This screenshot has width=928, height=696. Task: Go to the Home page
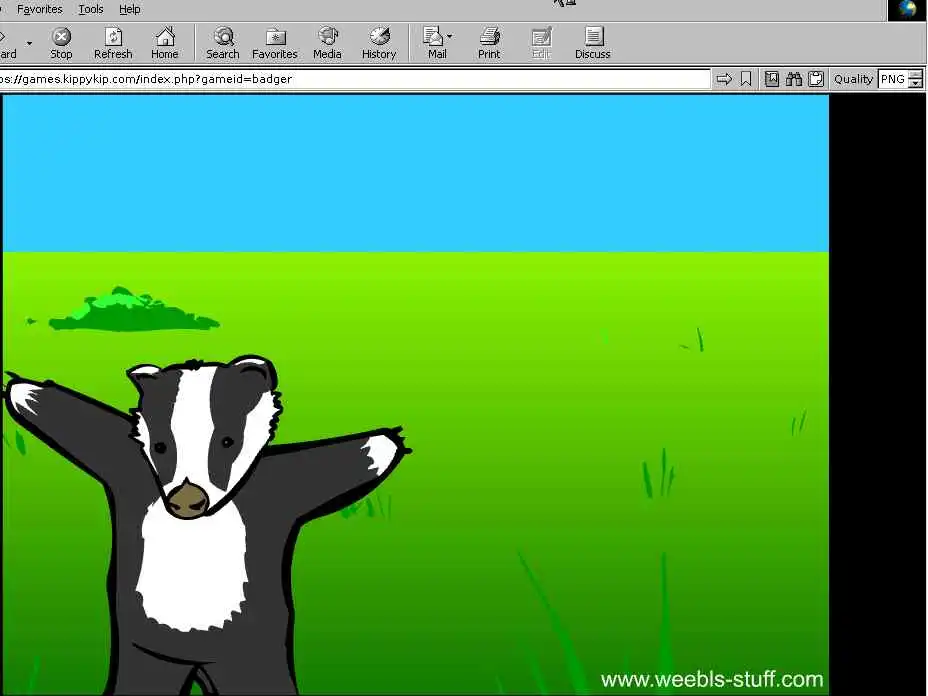pyautogui.click(x=165, y=43)
